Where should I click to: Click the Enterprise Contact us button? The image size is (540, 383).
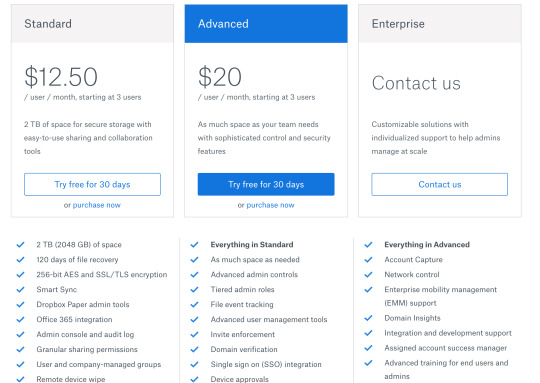coord(439,184)
